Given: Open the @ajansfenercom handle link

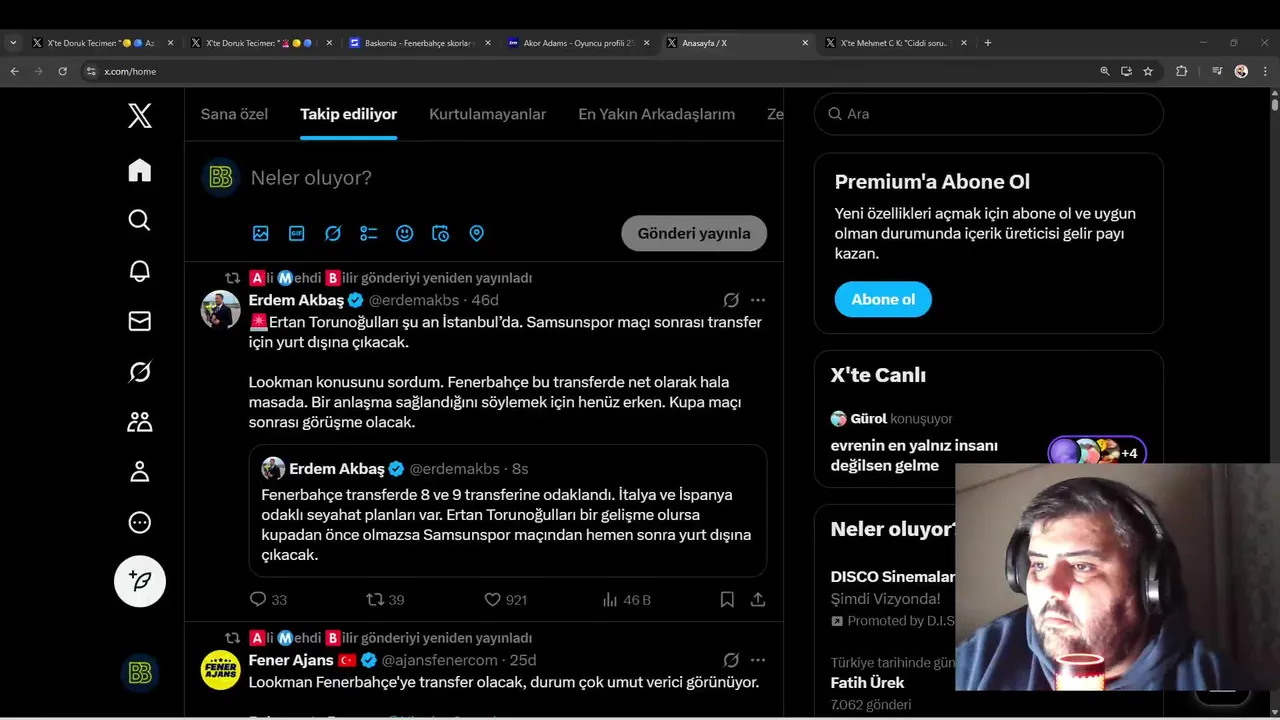Looking at the screenshot, I should click(x=439, y=660).
